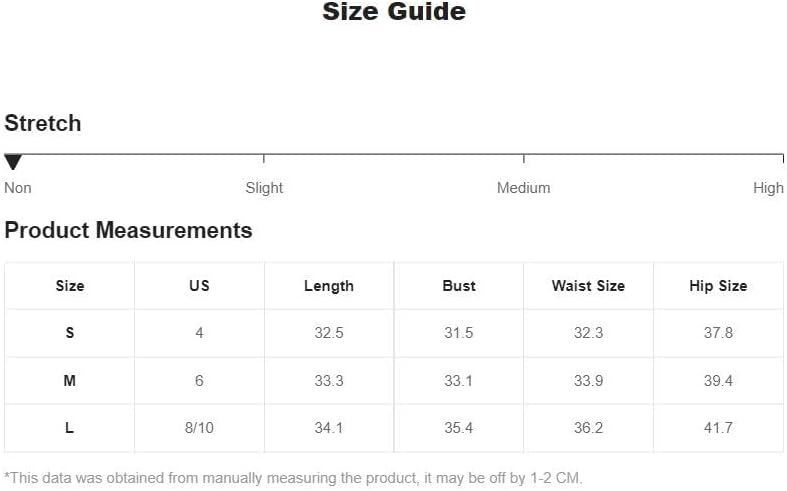This screenshot has height=491, width=787.
Task: Click the Stretch heading
Action: (x=43, y=123)
